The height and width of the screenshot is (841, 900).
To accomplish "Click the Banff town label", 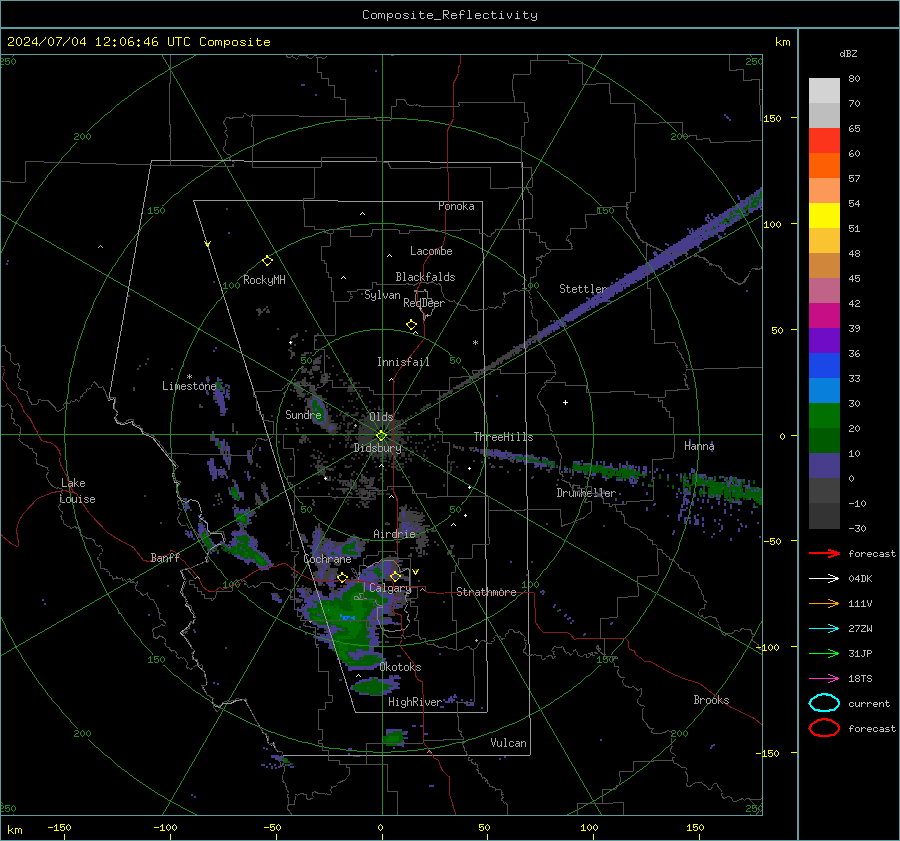I will click(165, 558).
